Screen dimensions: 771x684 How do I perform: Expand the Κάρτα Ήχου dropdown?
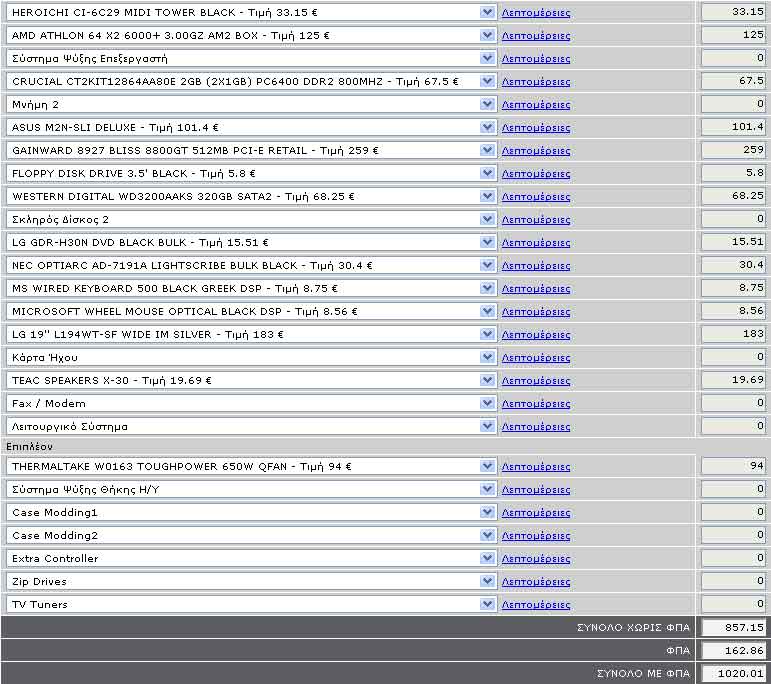(x=251, y=357)
